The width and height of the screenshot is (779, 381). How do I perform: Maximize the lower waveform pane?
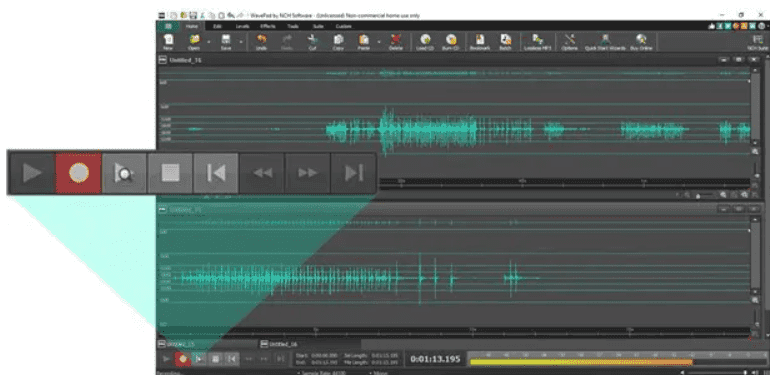point(739,209)
